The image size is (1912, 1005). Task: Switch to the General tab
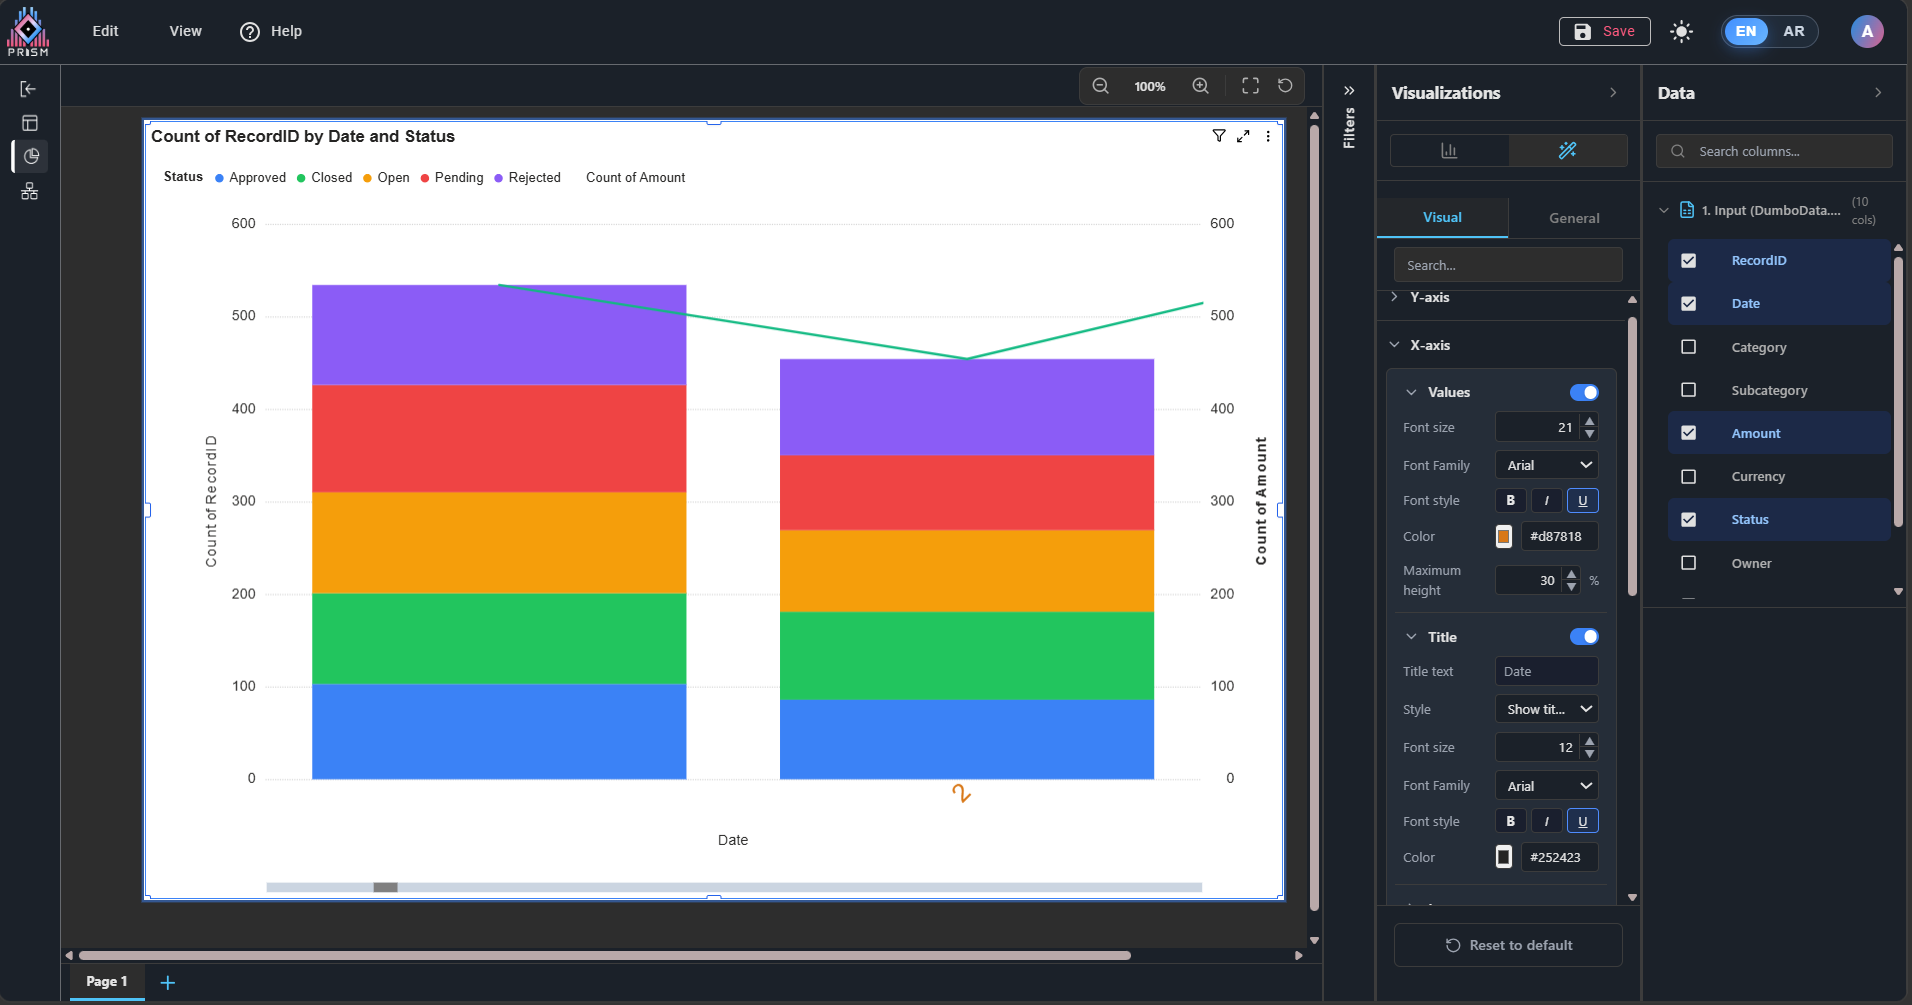tap(1573, 218)
